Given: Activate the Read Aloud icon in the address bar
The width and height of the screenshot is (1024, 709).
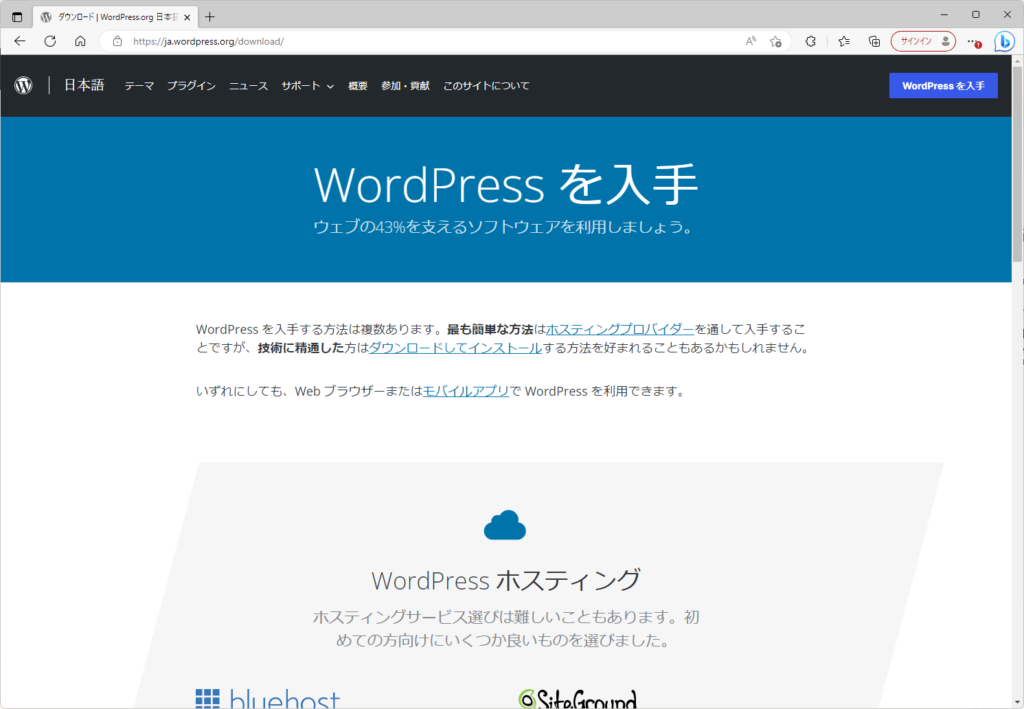Looking at the screenshot, I should (x=751, y=41).
